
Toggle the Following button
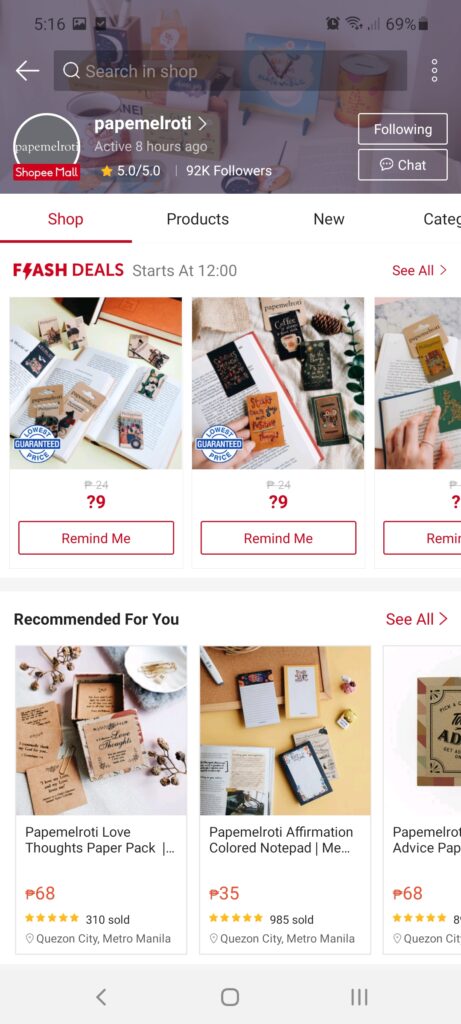[402, 129]
